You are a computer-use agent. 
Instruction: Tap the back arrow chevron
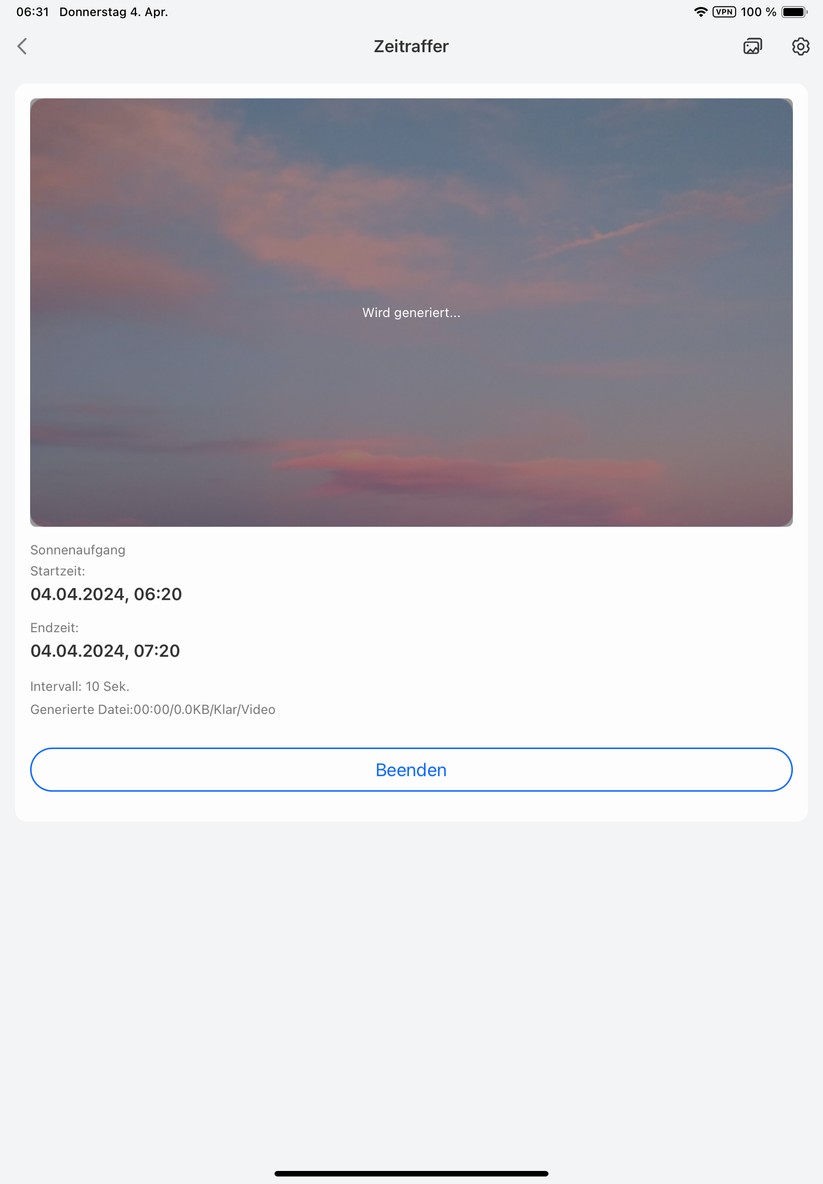[22, 47]
